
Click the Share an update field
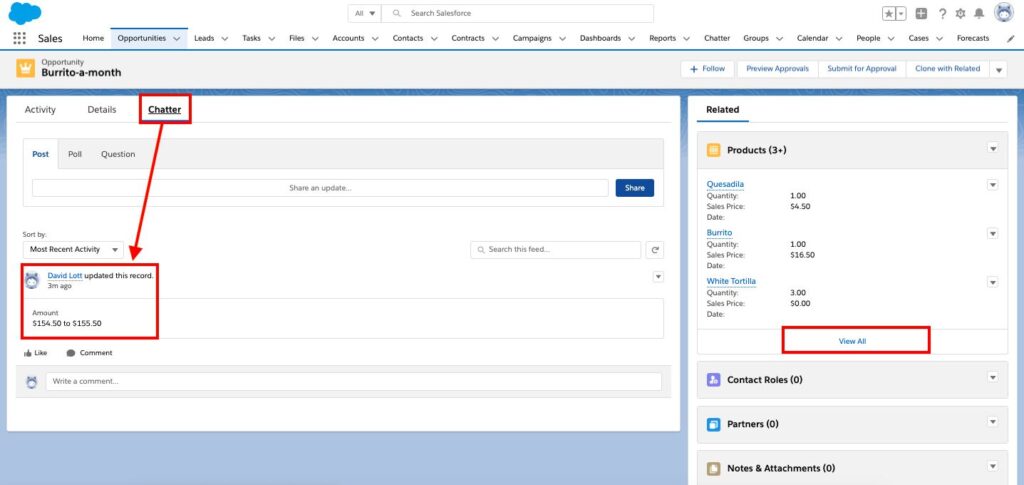320,188
